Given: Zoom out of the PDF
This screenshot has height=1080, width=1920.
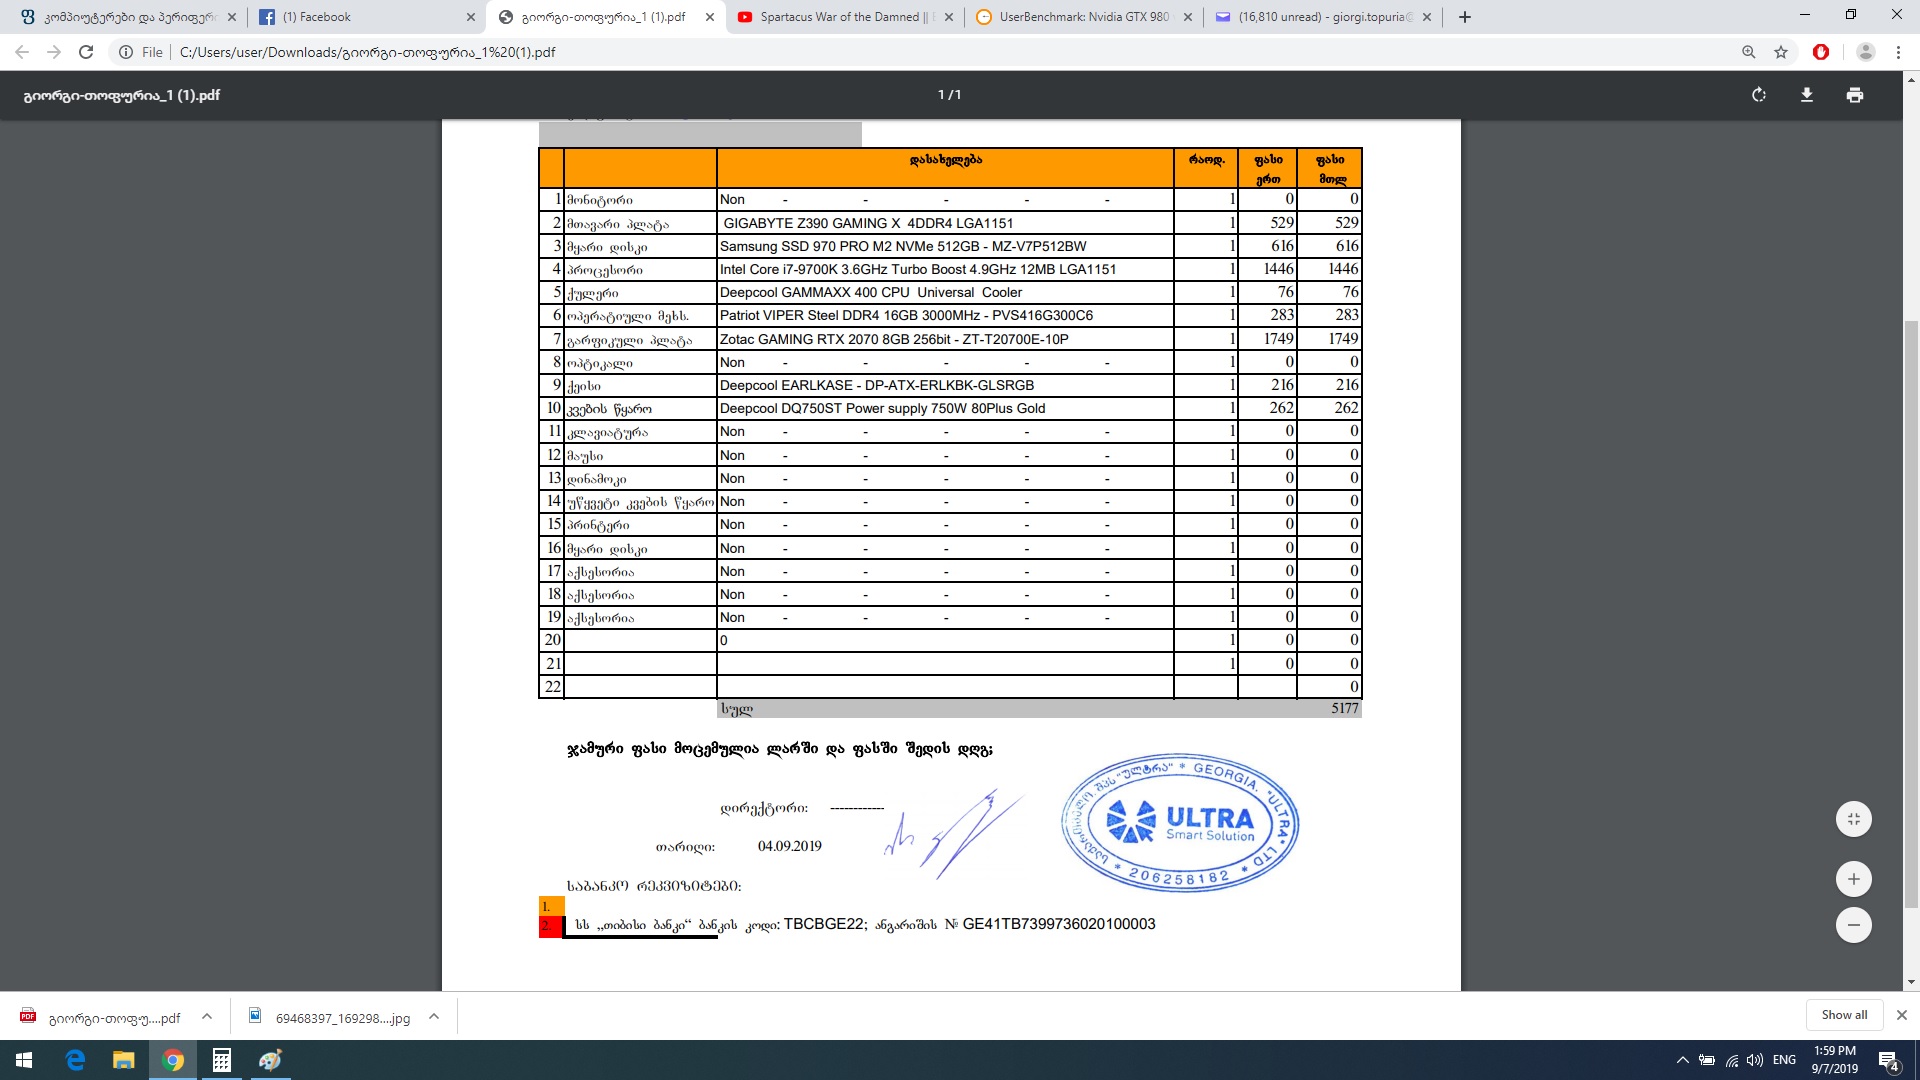Looking at the screenshot, I should pos(1853,925).
